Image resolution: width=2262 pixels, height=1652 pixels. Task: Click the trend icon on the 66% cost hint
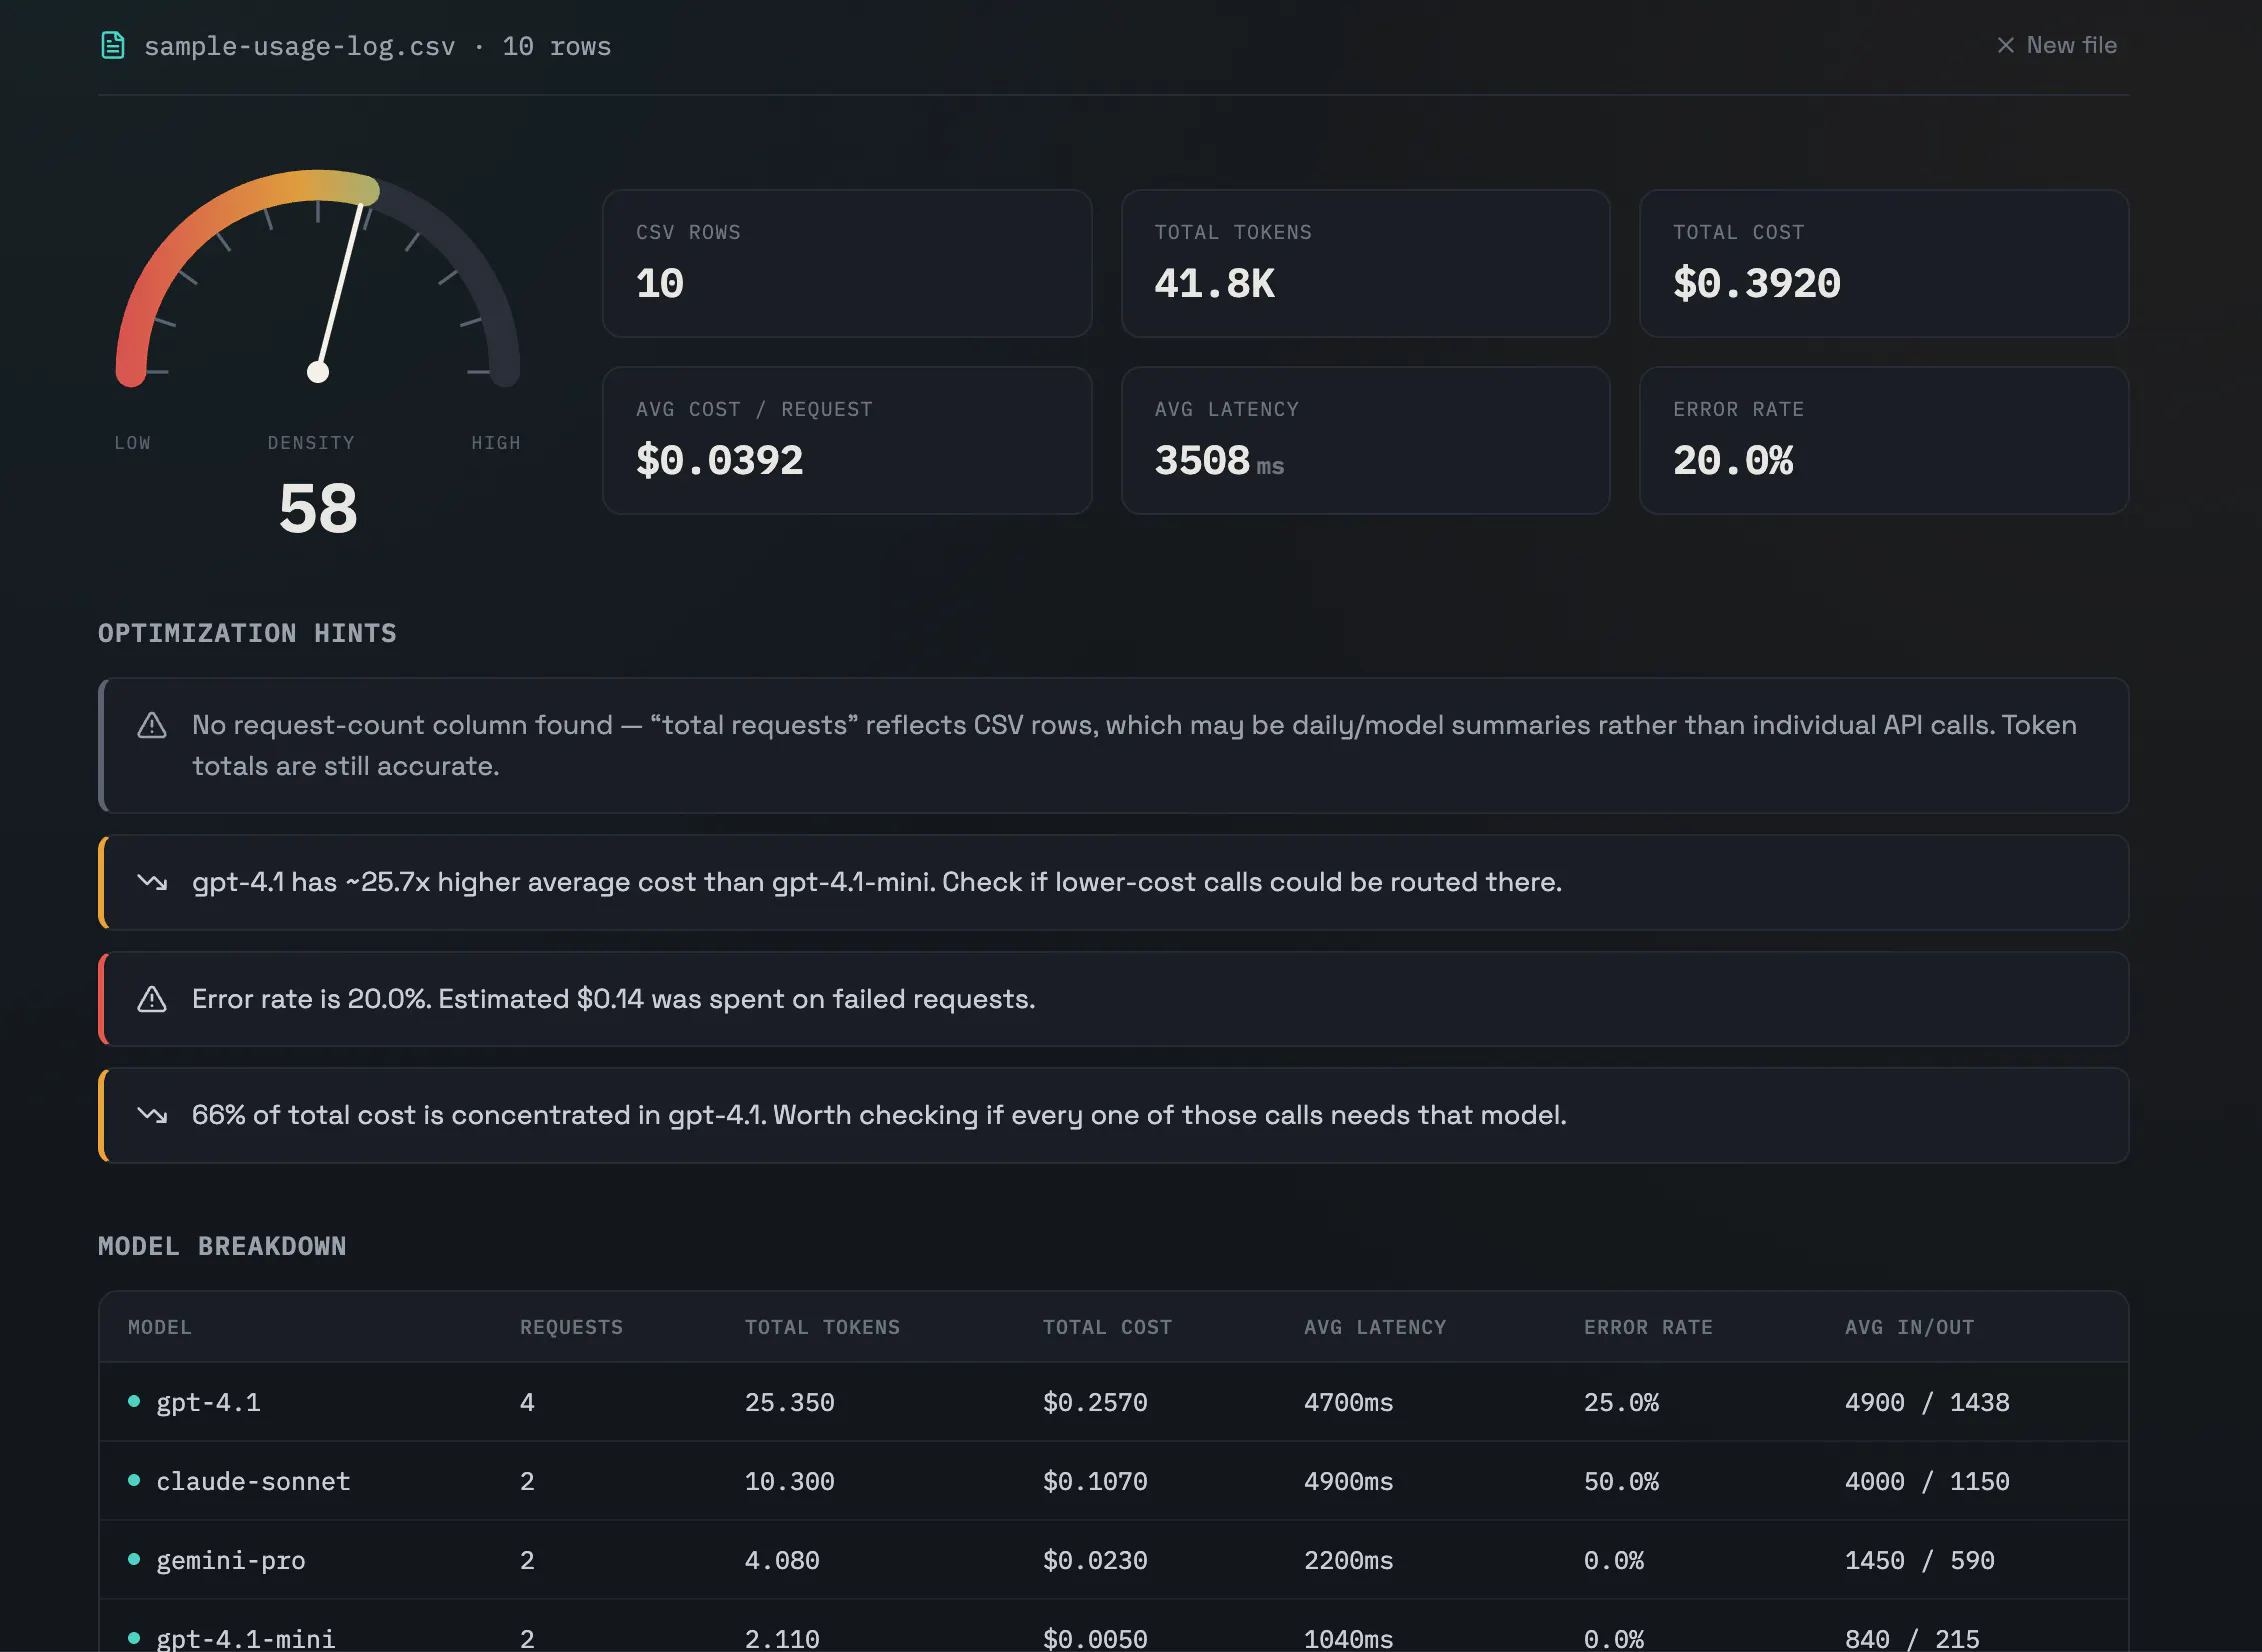(152, 1115)
